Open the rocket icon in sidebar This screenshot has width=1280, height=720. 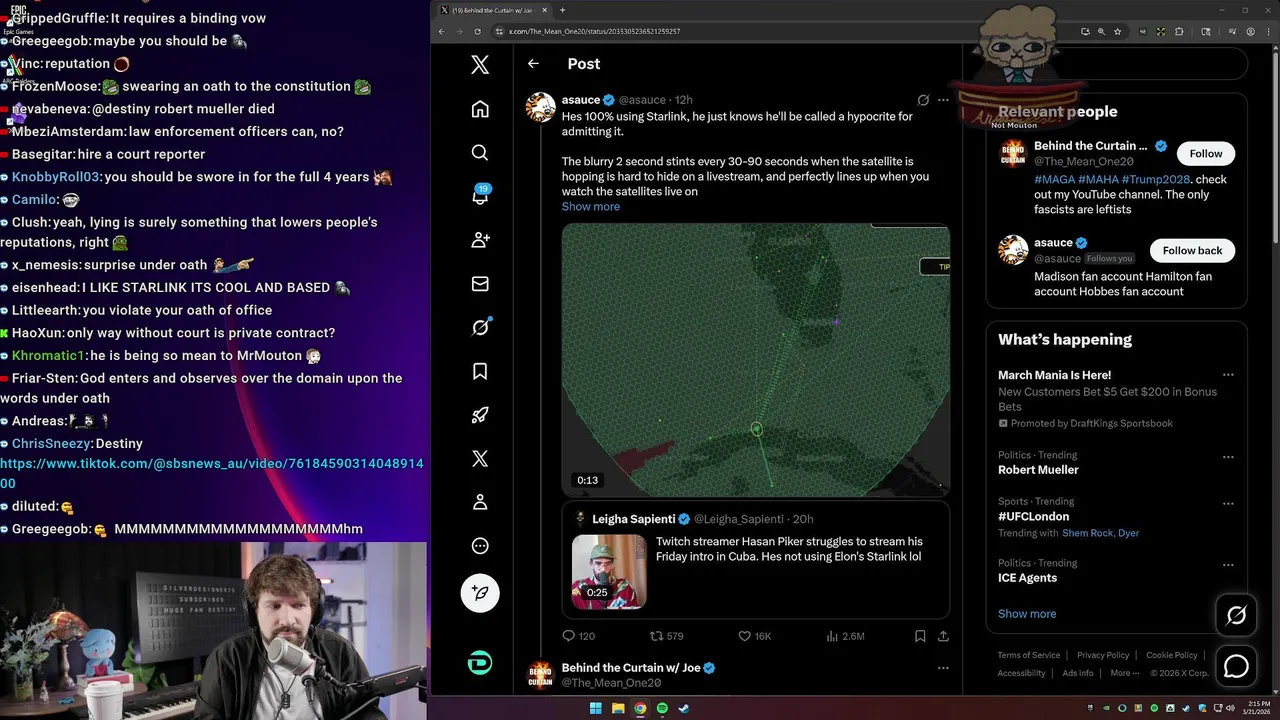480,415
